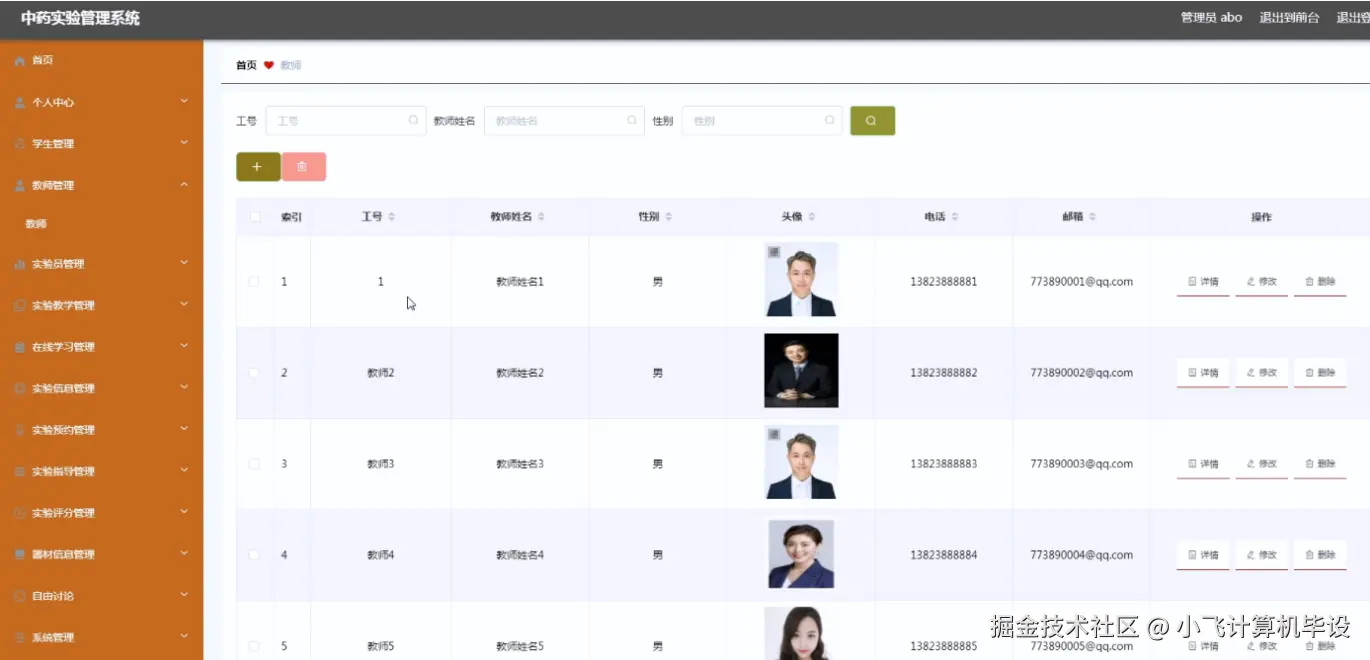Screen dimensions: 1370x660
Task: Click the chart icon beside 实验员管理
Action: (20, 264)
